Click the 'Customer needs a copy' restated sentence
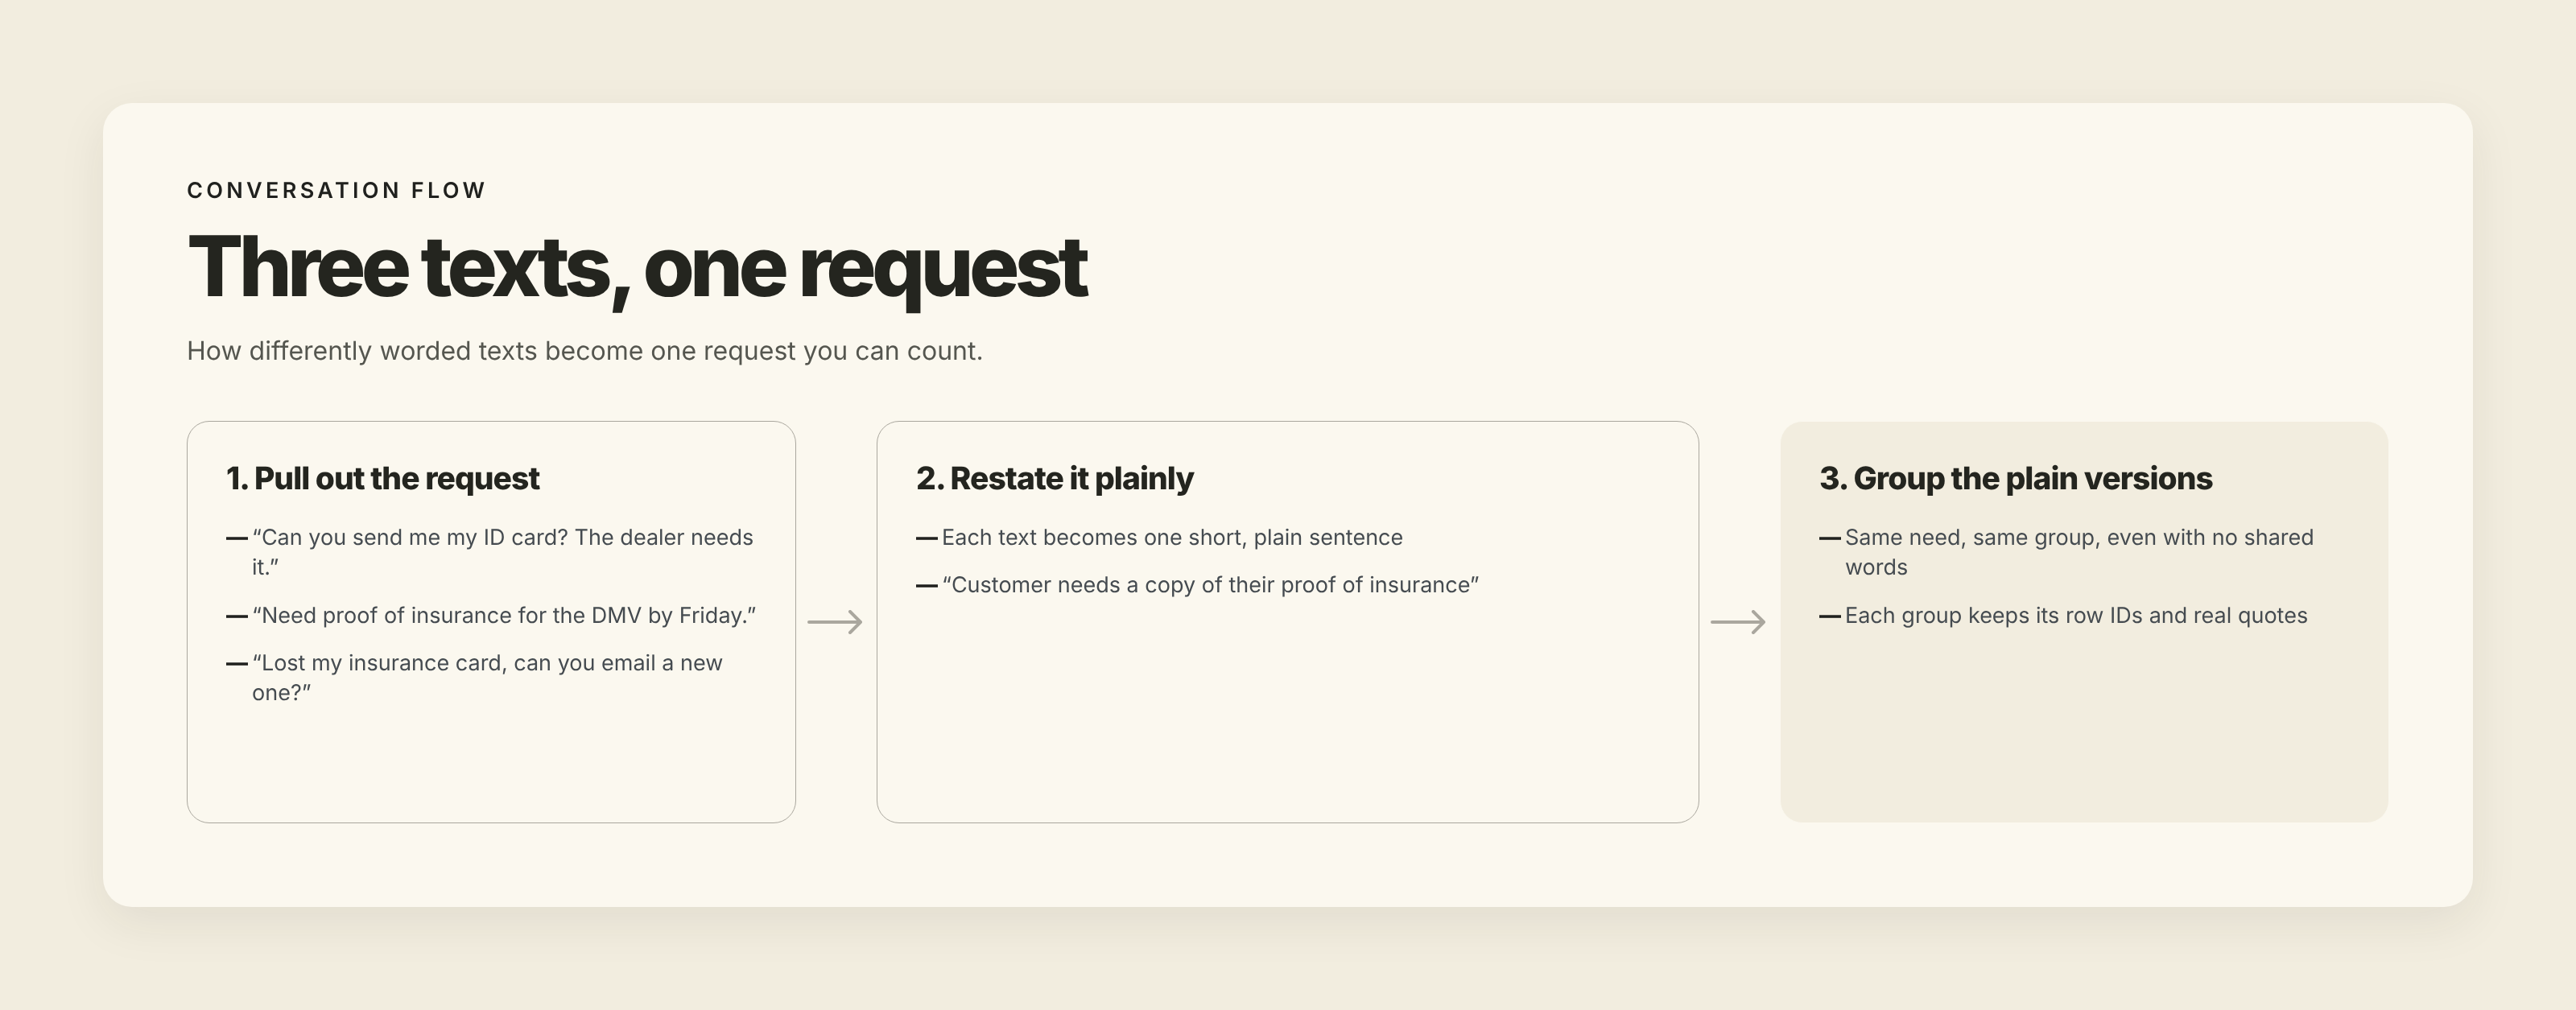Image resolution: width=2576 pixels, height=1010 pixels. 1210,585
